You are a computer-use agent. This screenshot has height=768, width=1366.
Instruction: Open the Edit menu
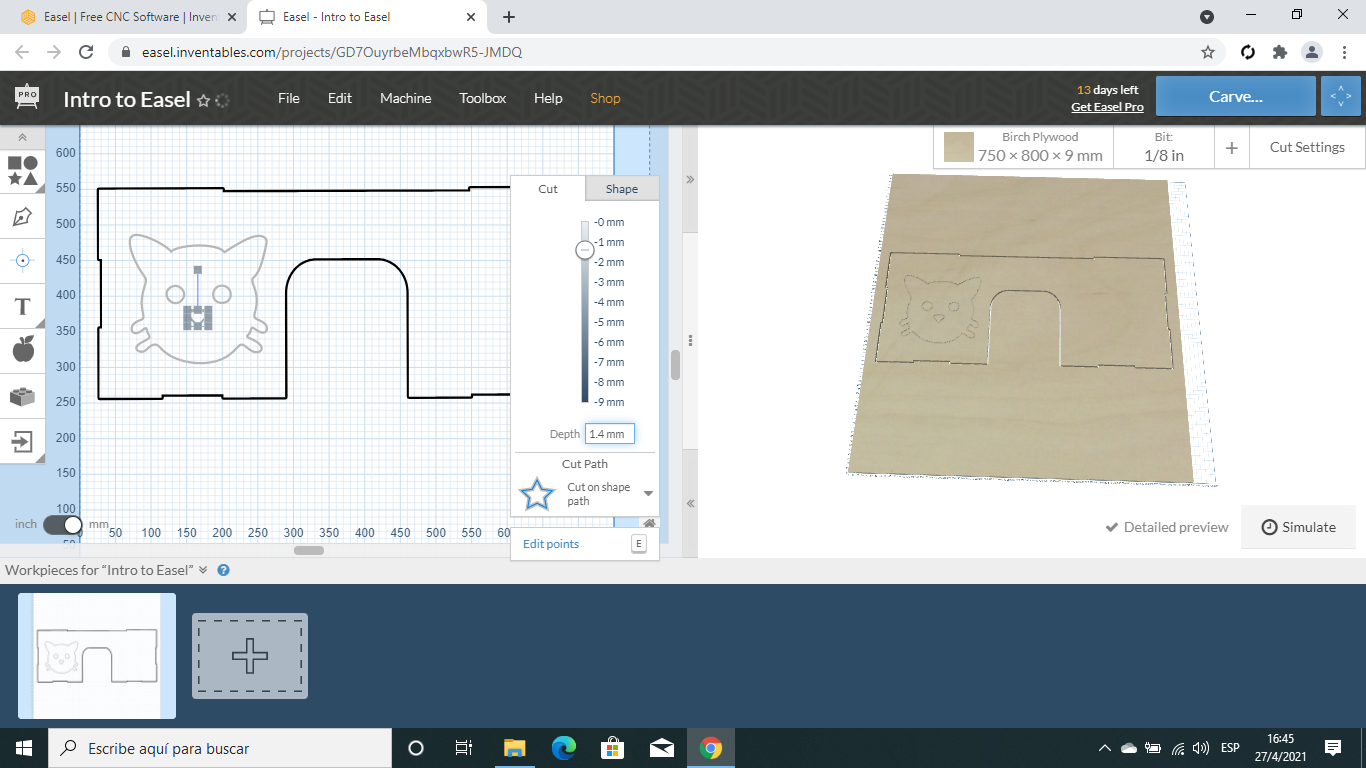tap(340, 98)
